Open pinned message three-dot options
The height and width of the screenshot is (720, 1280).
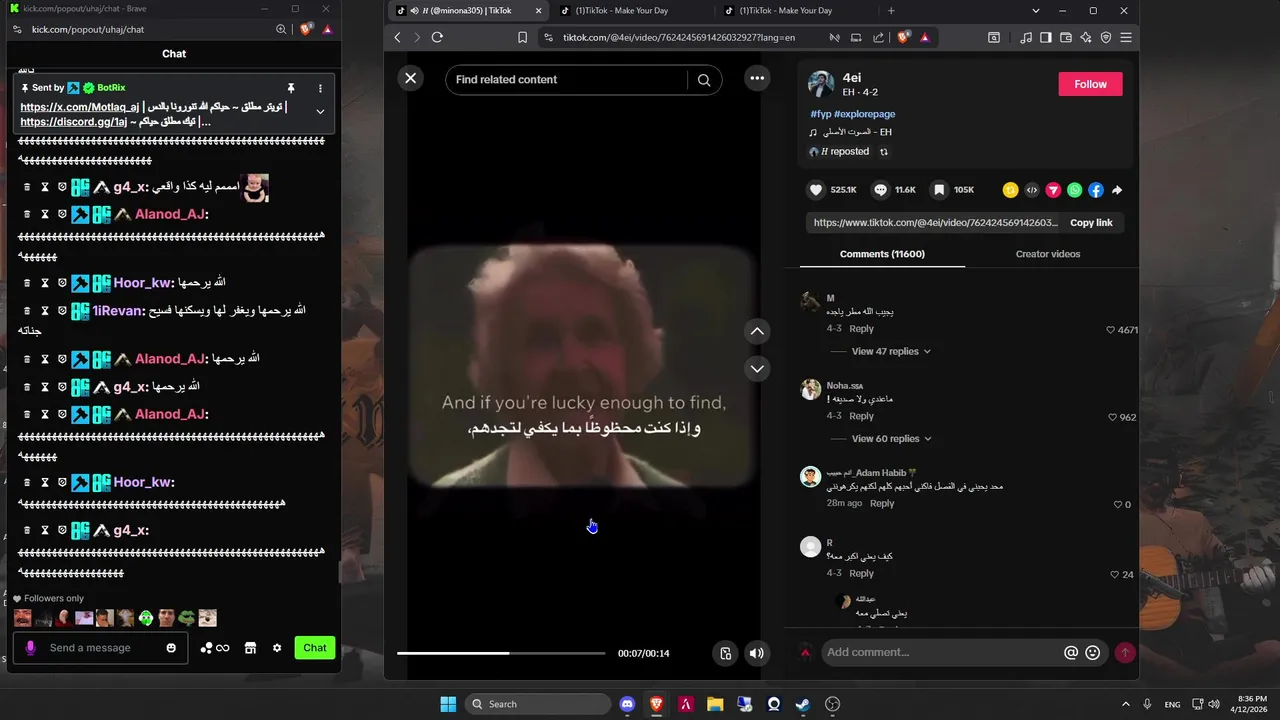[x=320, y=88]
